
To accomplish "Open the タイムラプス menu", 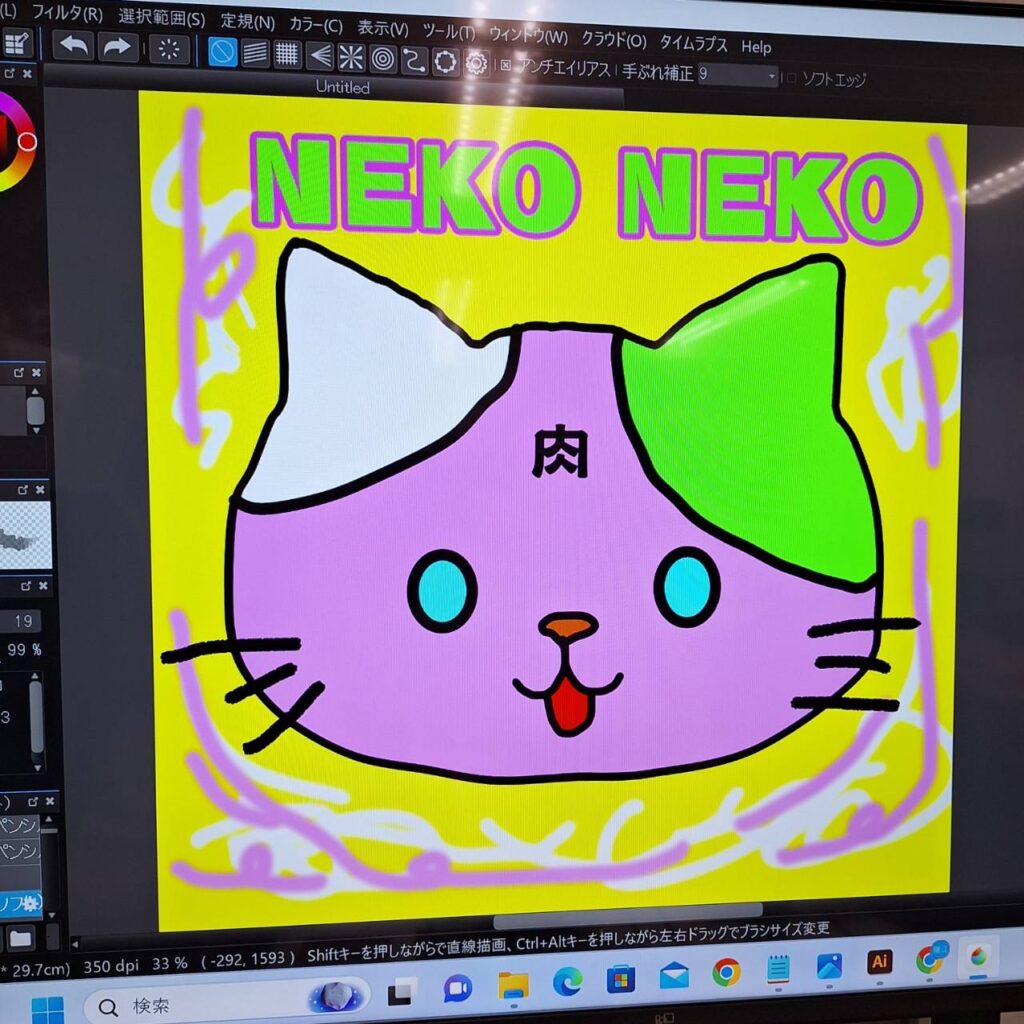I will tap(693, 44).
